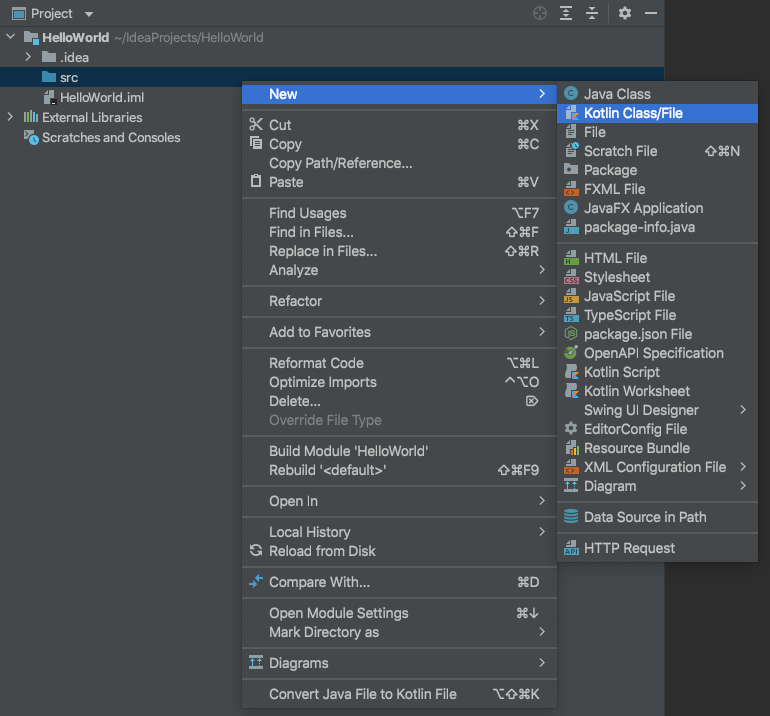Viewport: 770px width, 716px height.
Task: Open Mark Directory as submenu
Action: [399, 632]
